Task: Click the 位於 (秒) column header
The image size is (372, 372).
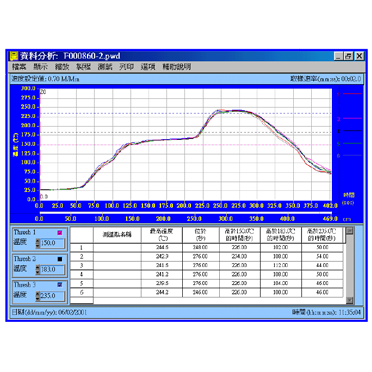Action: point(201,235)
